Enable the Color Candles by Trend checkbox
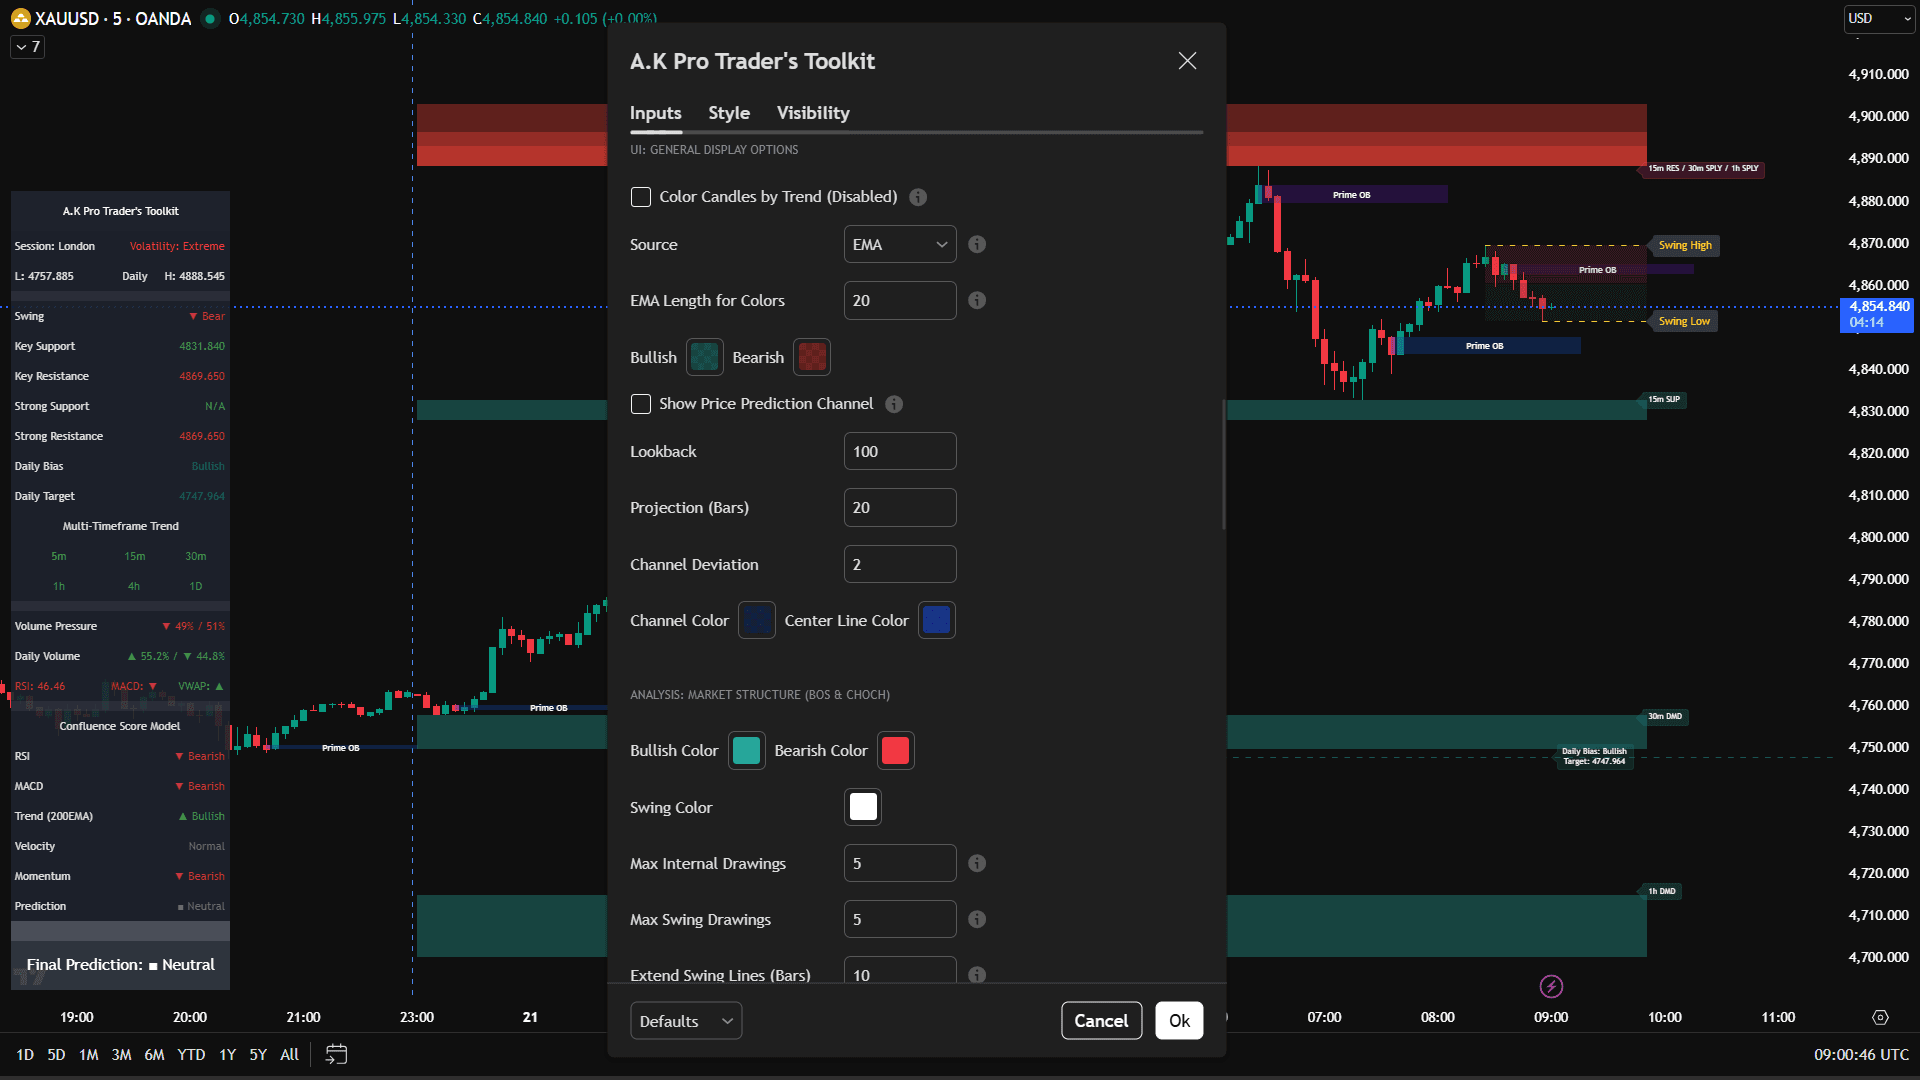1920x1080 pixels. pyautogui.click(x=641, y=197)
